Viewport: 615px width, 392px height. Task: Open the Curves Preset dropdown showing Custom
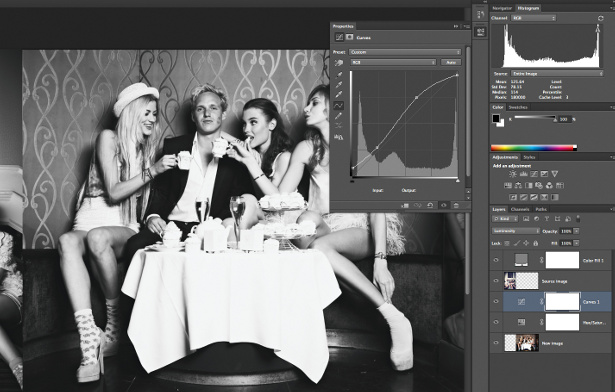pyautogui.click(x=405, y=52)
